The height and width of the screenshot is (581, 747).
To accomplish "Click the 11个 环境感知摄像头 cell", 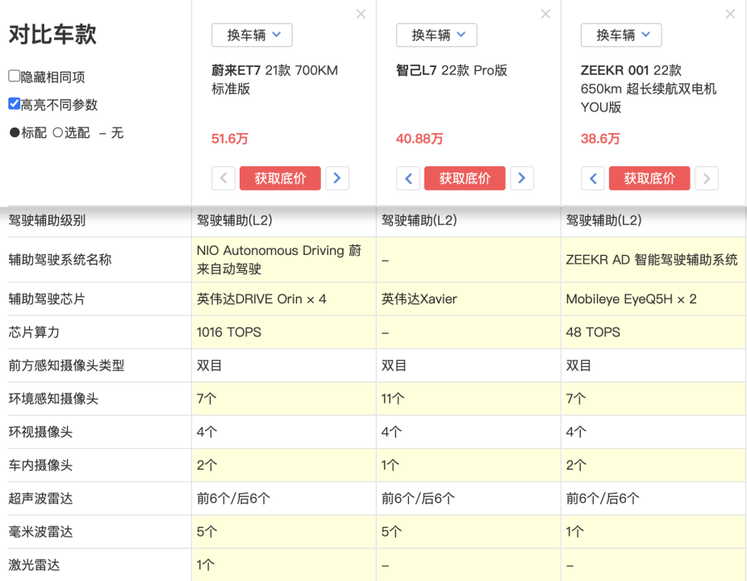I will [x=468, y=399].
